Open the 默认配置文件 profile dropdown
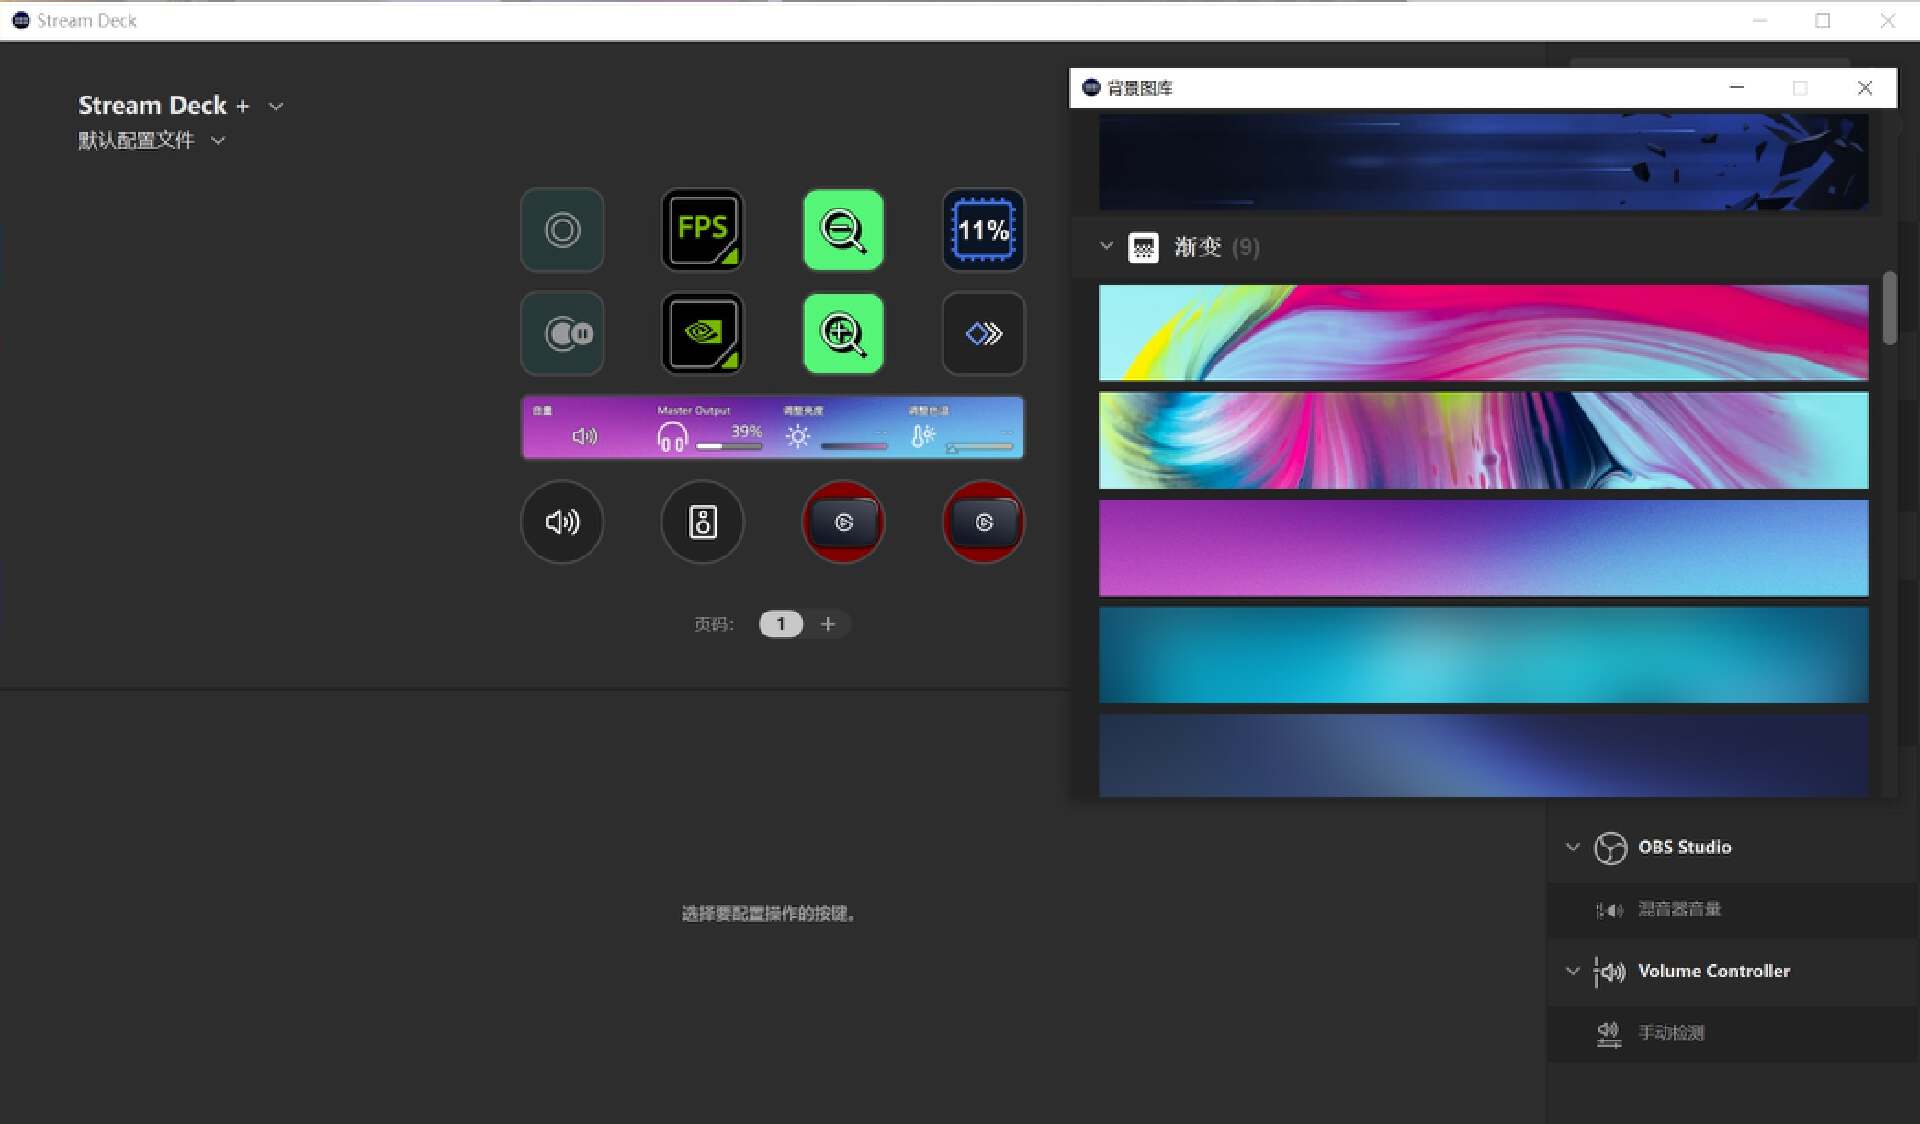1920x1124 pixels. point(218,140)
